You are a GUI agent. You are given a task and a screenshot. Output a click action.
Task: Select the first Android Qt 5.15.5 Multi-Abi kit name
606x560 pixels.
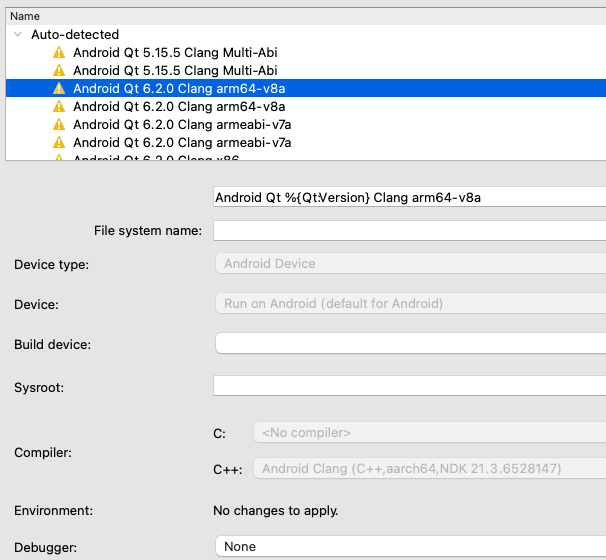[175, 52]
